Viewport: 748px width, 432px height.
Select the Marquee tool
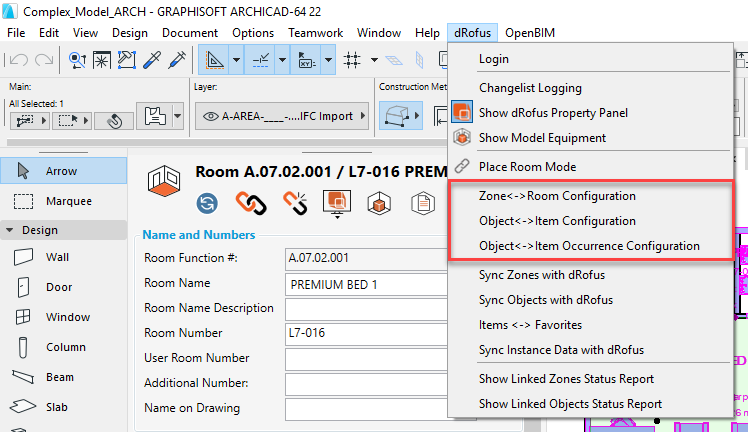click(x=62, y=201)
